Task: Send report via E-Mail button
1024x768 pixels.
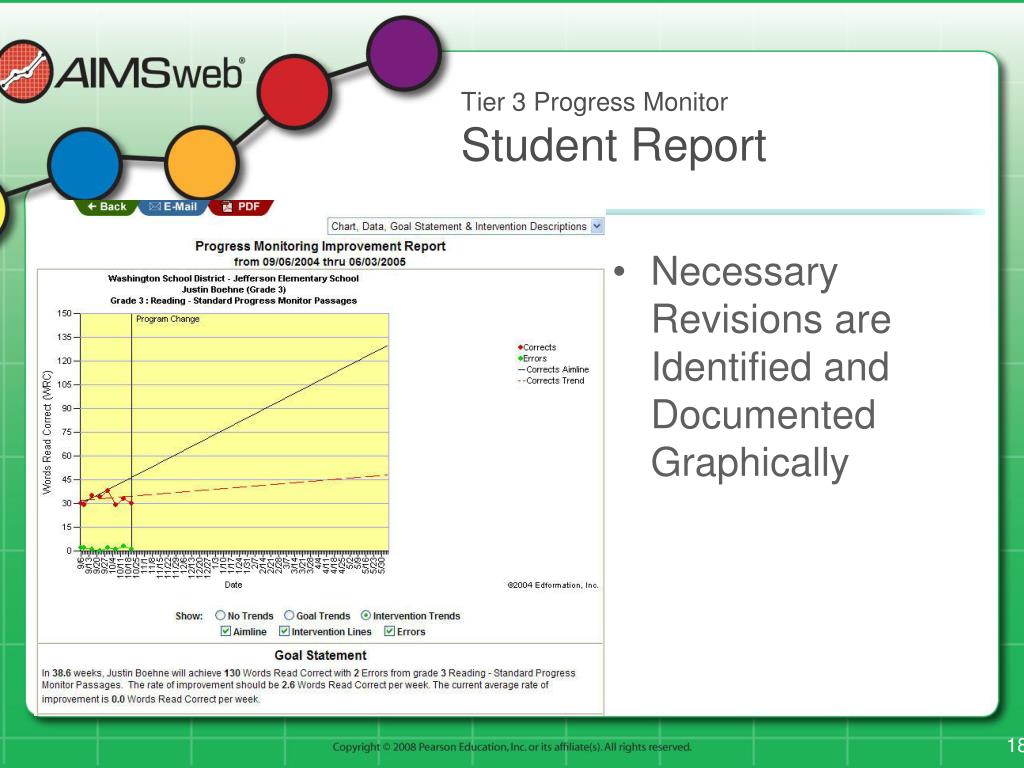Action: coord(173,207)
